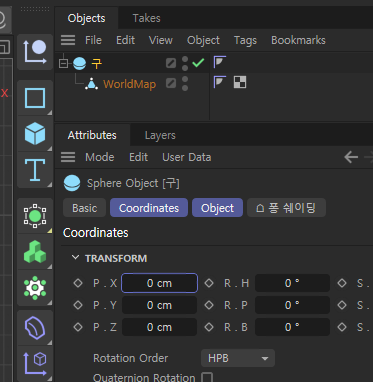Go back with Attributes left arrow
The height and width of the screenshot is (382, 373).
(x=351, y=157)
